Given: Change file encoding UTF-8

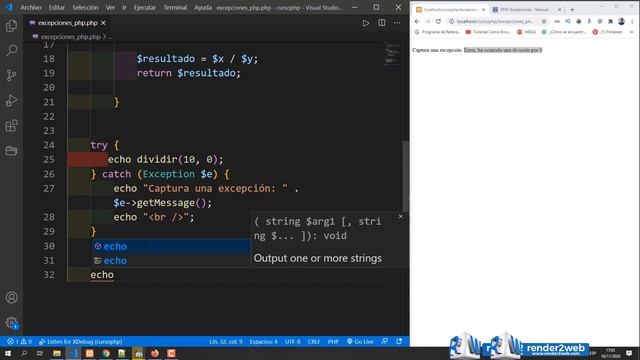Looking at the screenshot, I should (292, 342).
